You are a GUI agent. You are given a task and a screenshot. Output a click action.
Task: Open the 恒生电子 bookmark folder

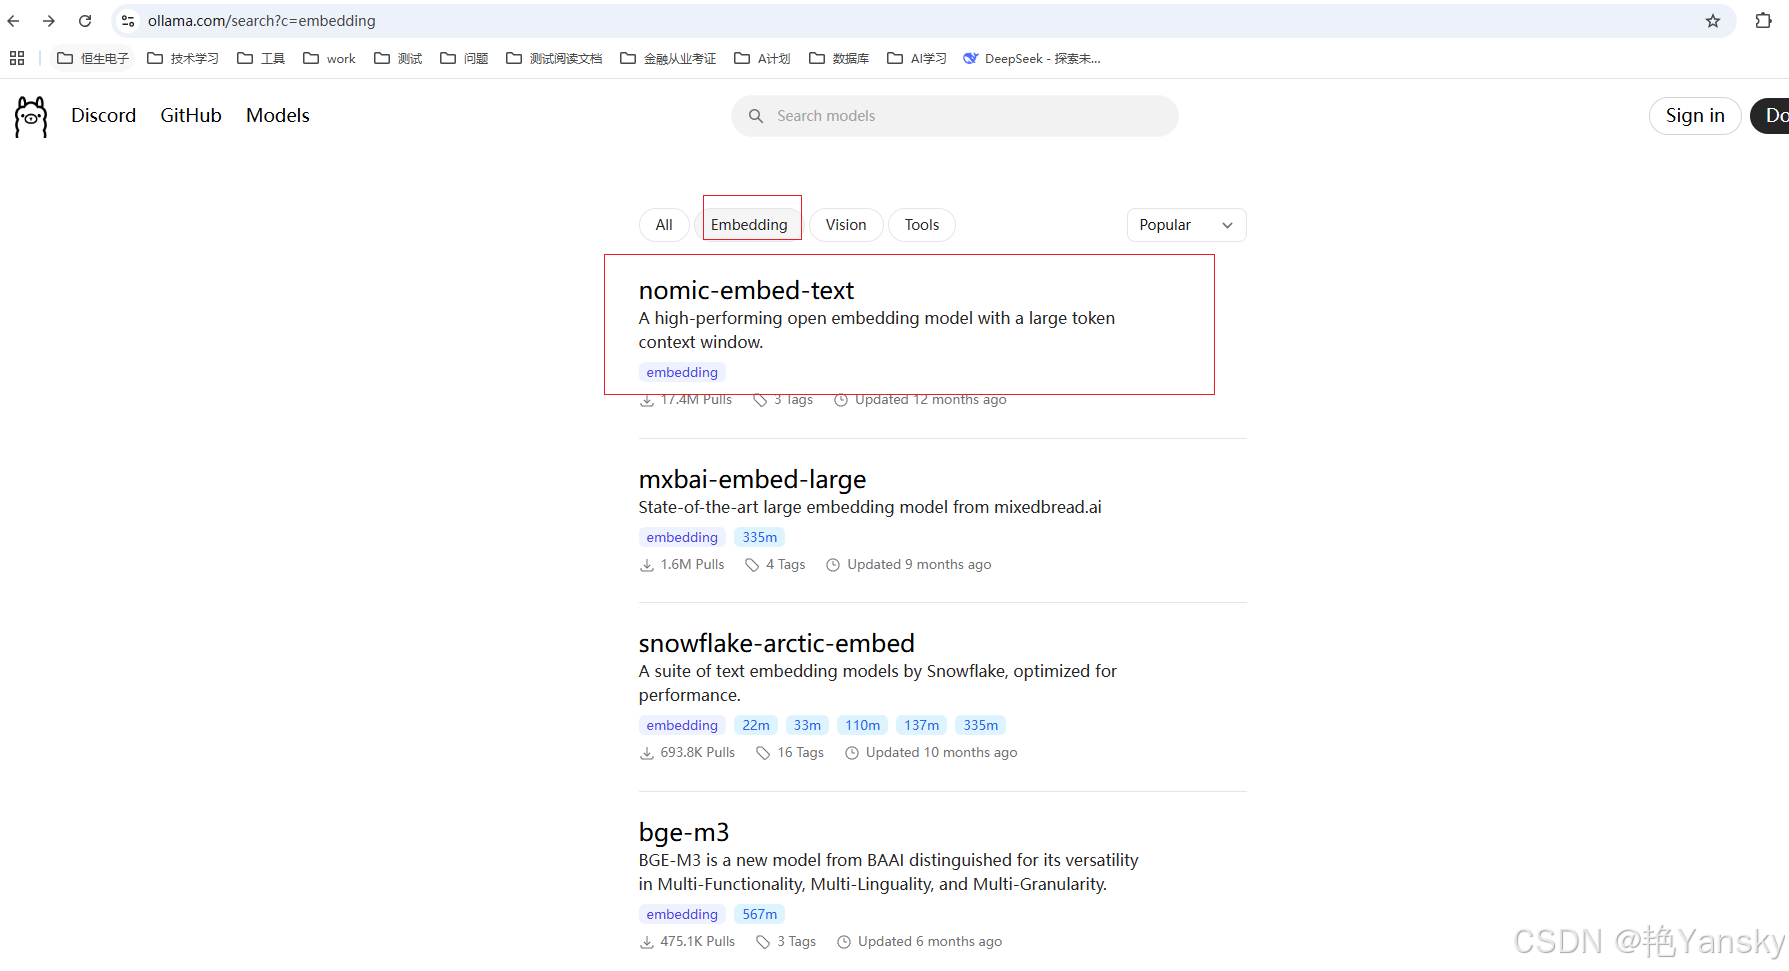(x=93, y=58)
